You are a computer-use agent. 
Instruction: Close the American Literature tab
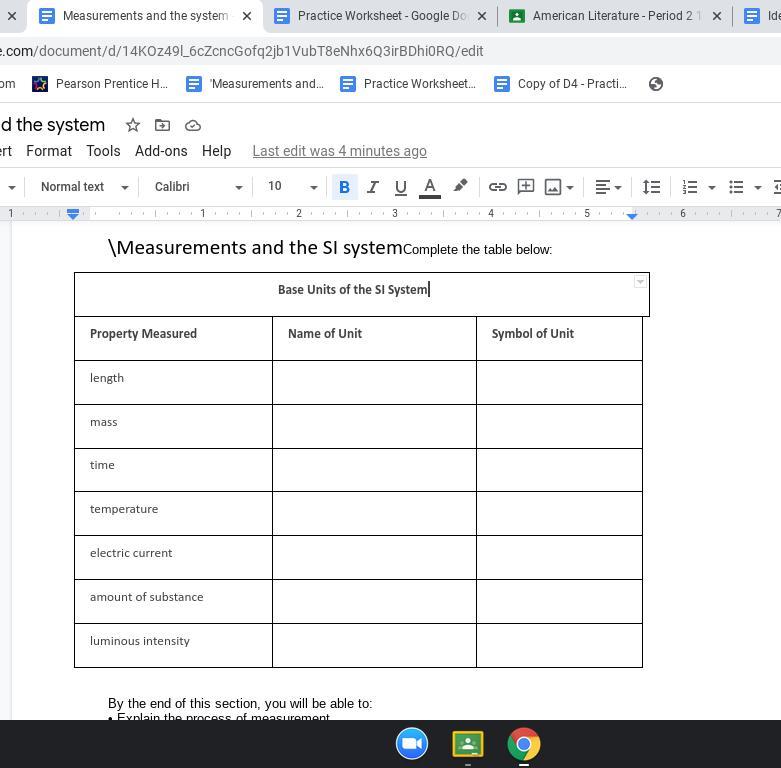(x=717, y=16)
